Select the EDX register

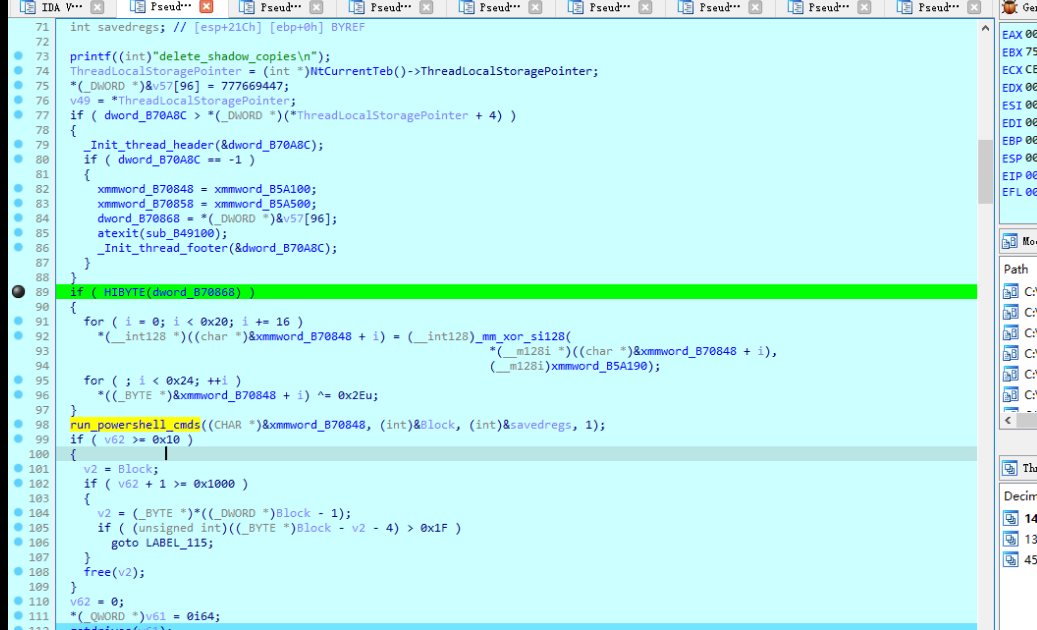(x=1012, y=87)
